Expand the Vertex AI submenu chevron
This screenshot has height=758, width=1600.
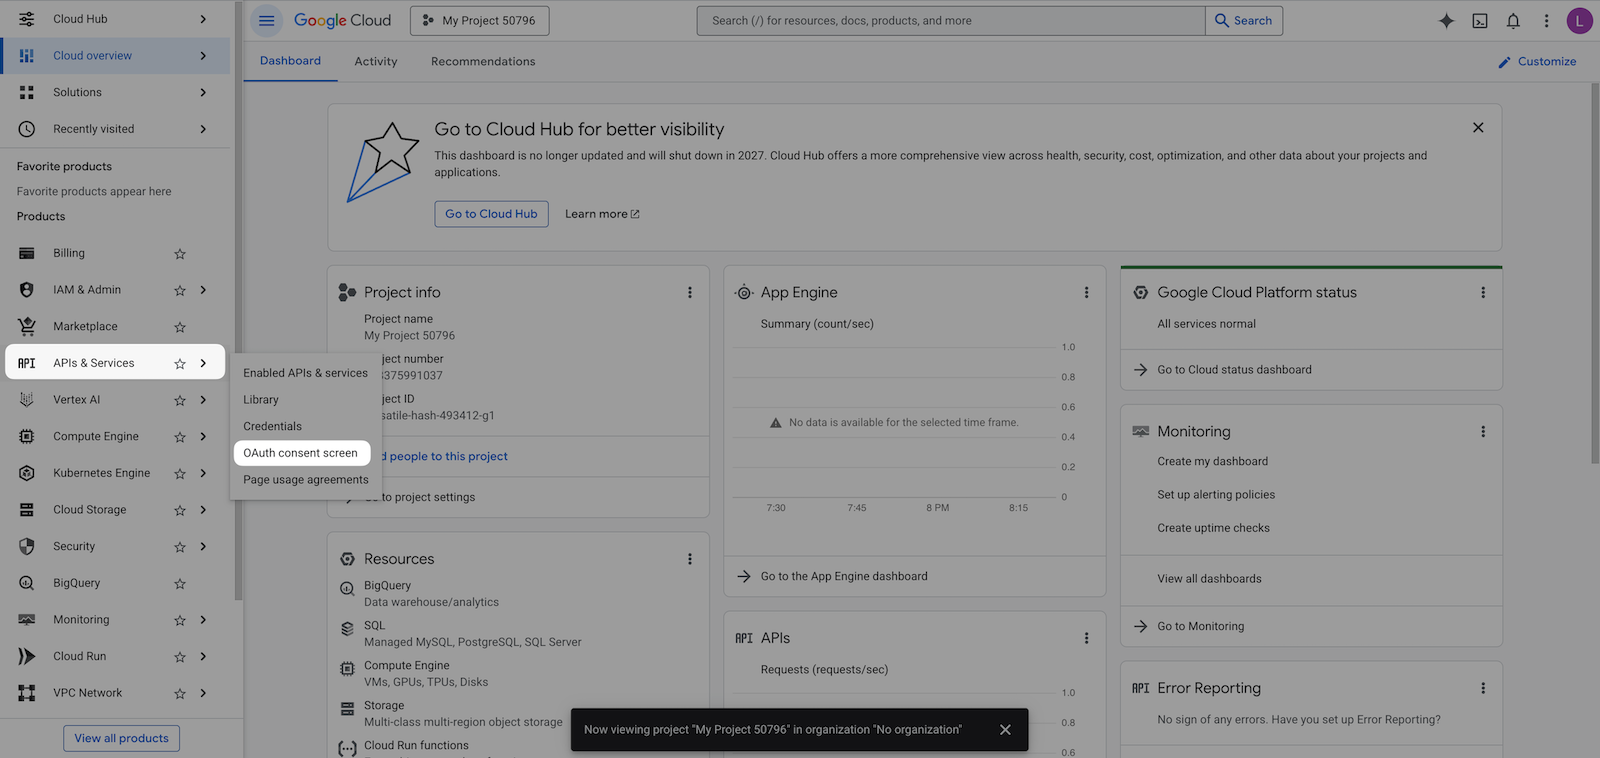(203, 400)
